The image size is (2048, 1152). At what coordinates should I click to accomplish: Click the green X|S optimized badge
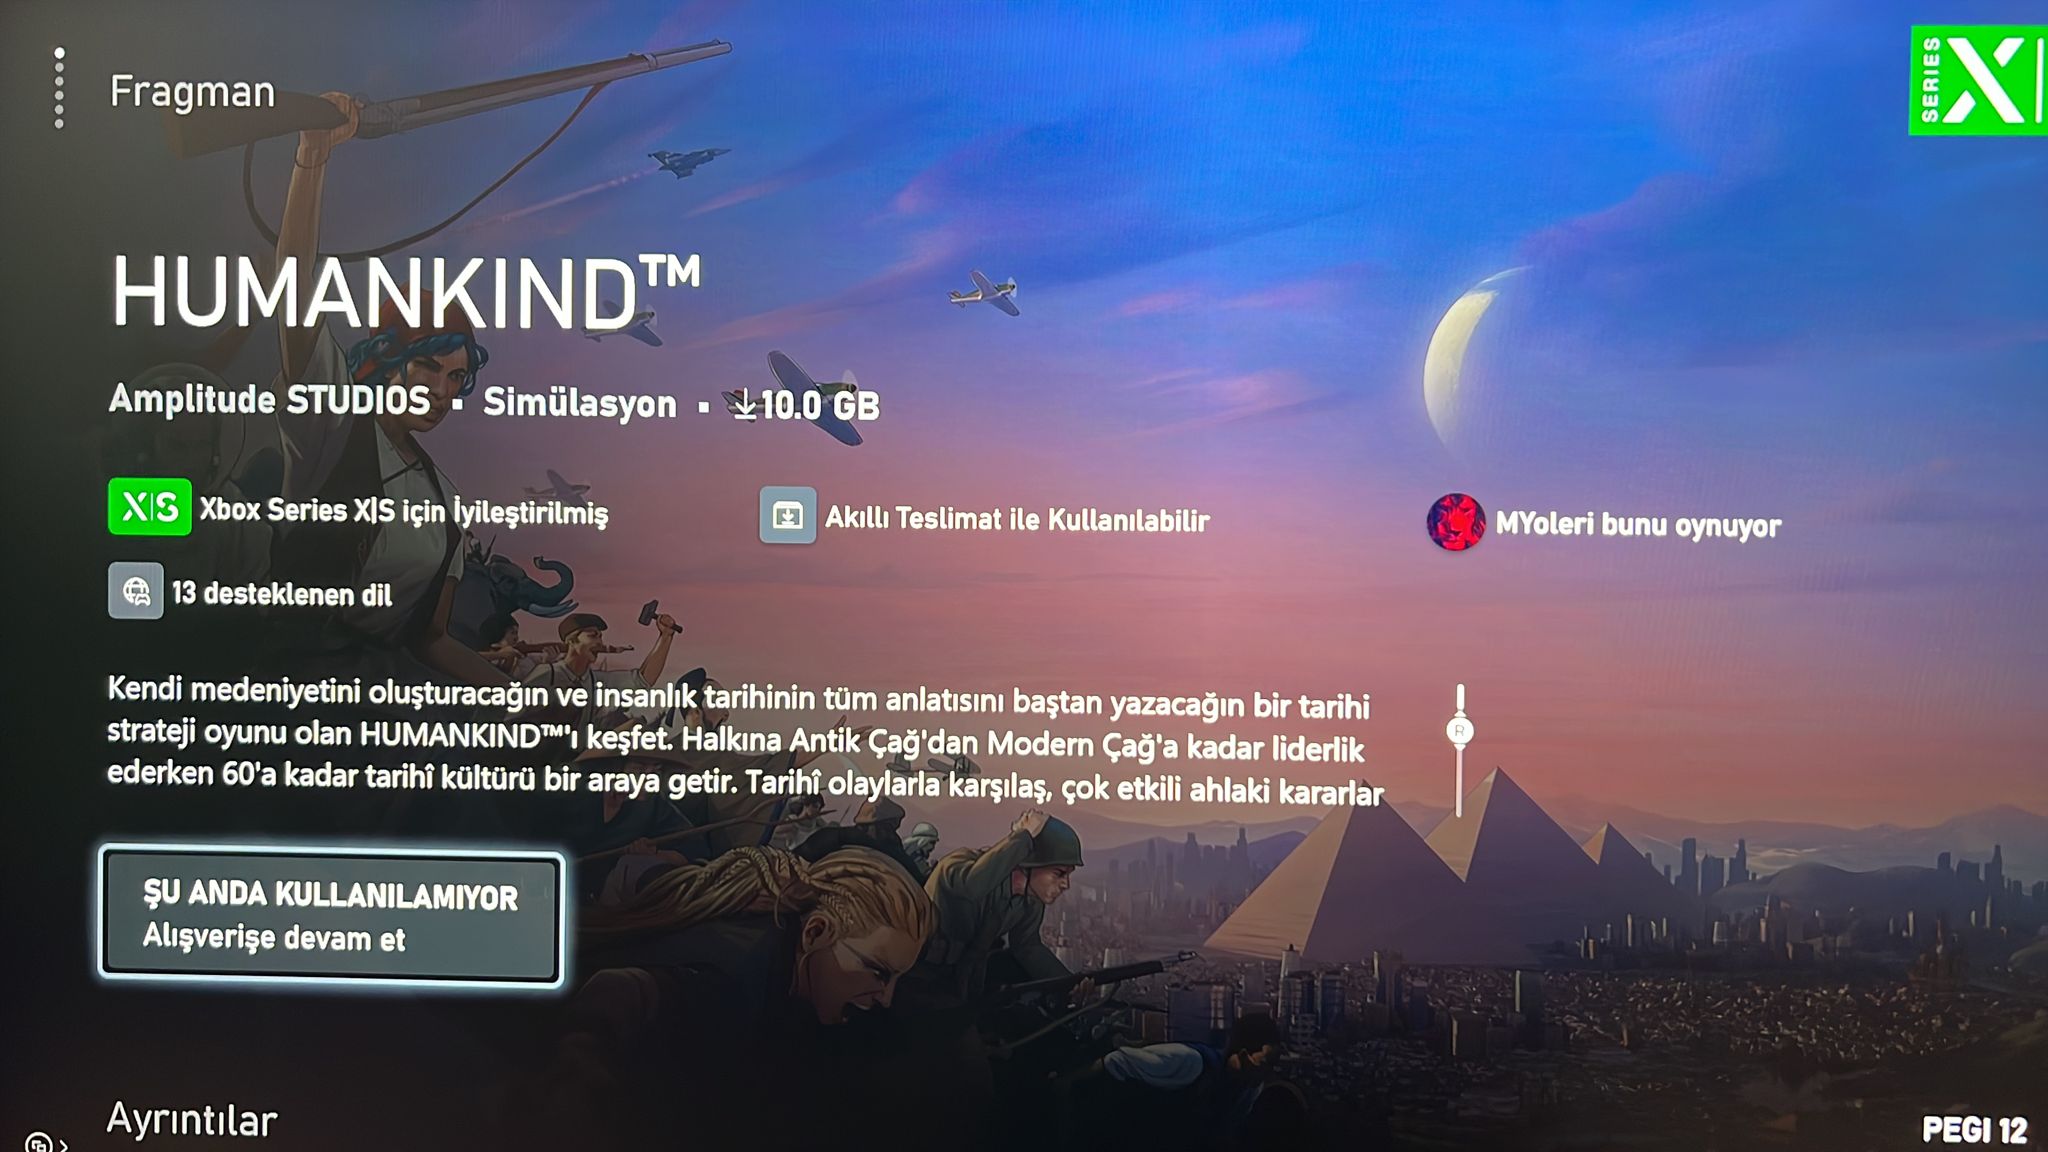(x=150, y=507)
